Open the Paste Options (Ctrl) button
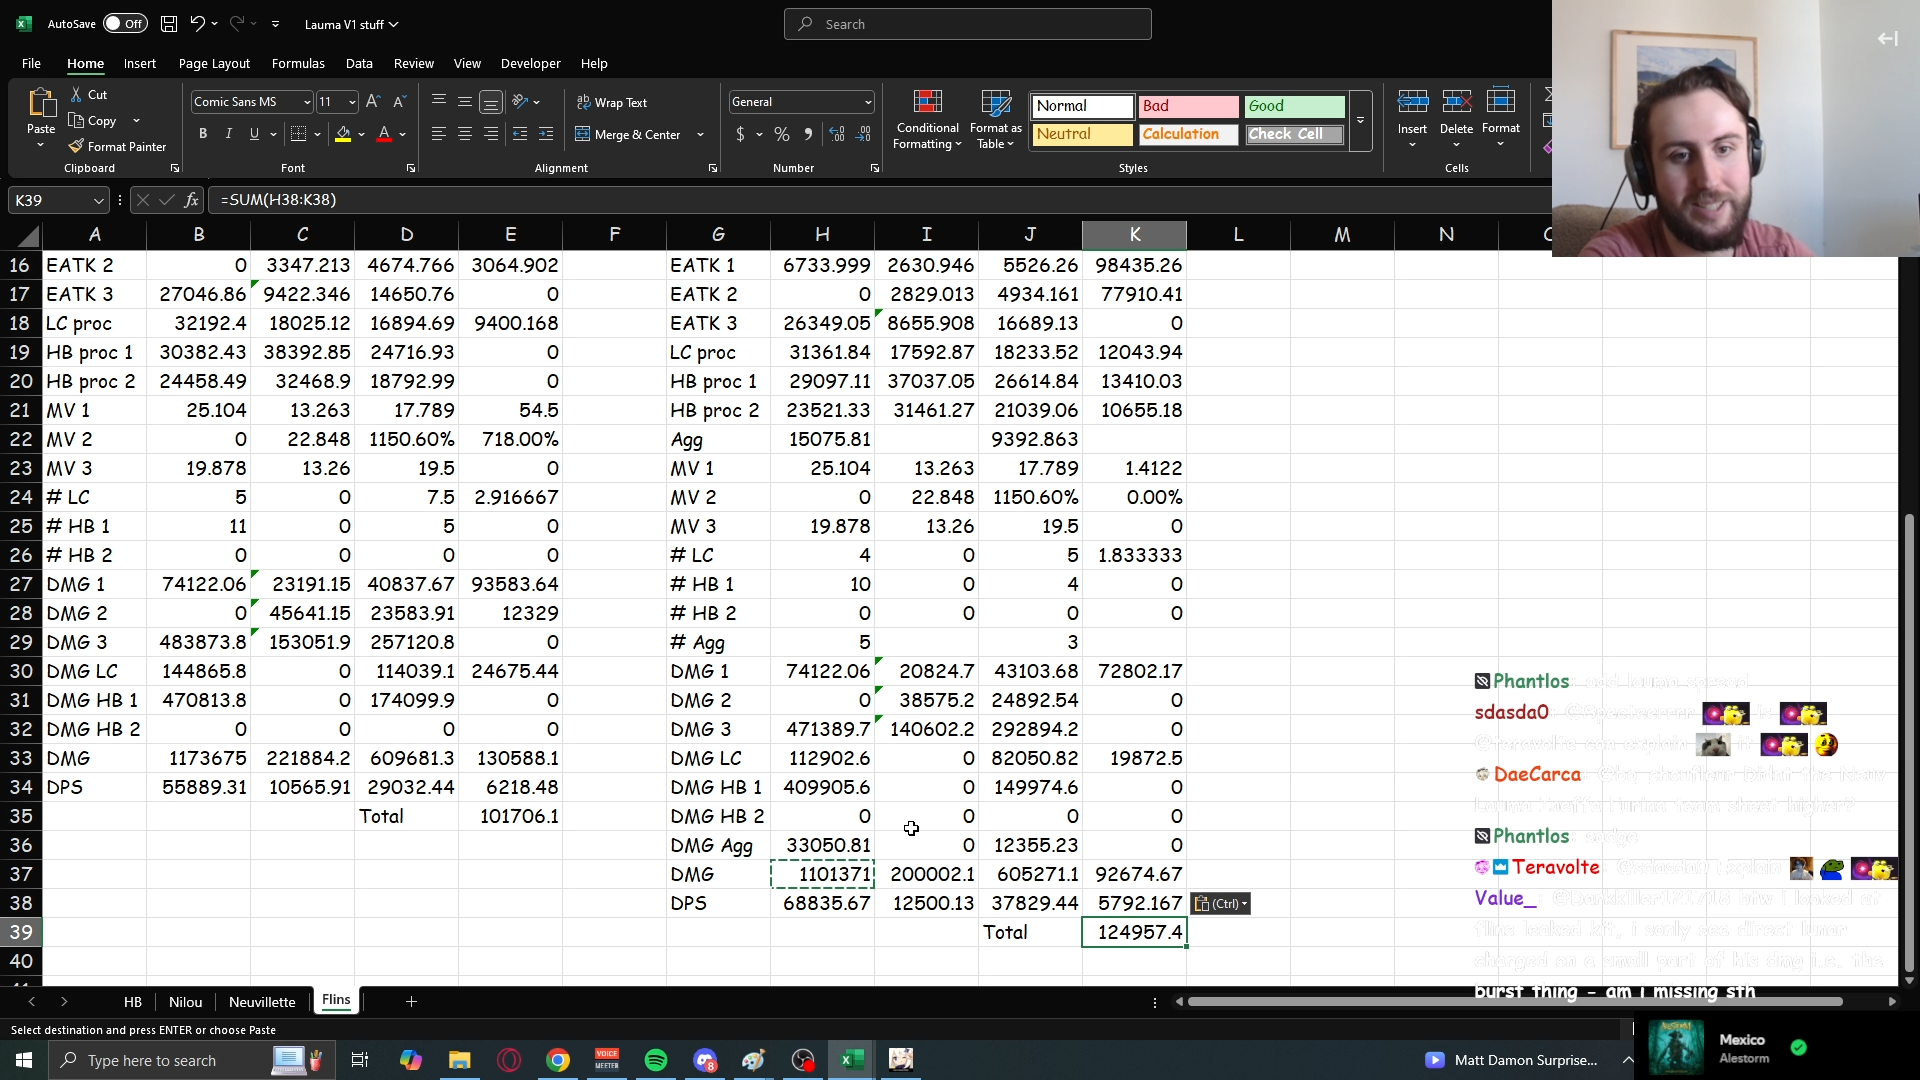Screen dimensions: 1920x1080 [x=1221, y=903]
